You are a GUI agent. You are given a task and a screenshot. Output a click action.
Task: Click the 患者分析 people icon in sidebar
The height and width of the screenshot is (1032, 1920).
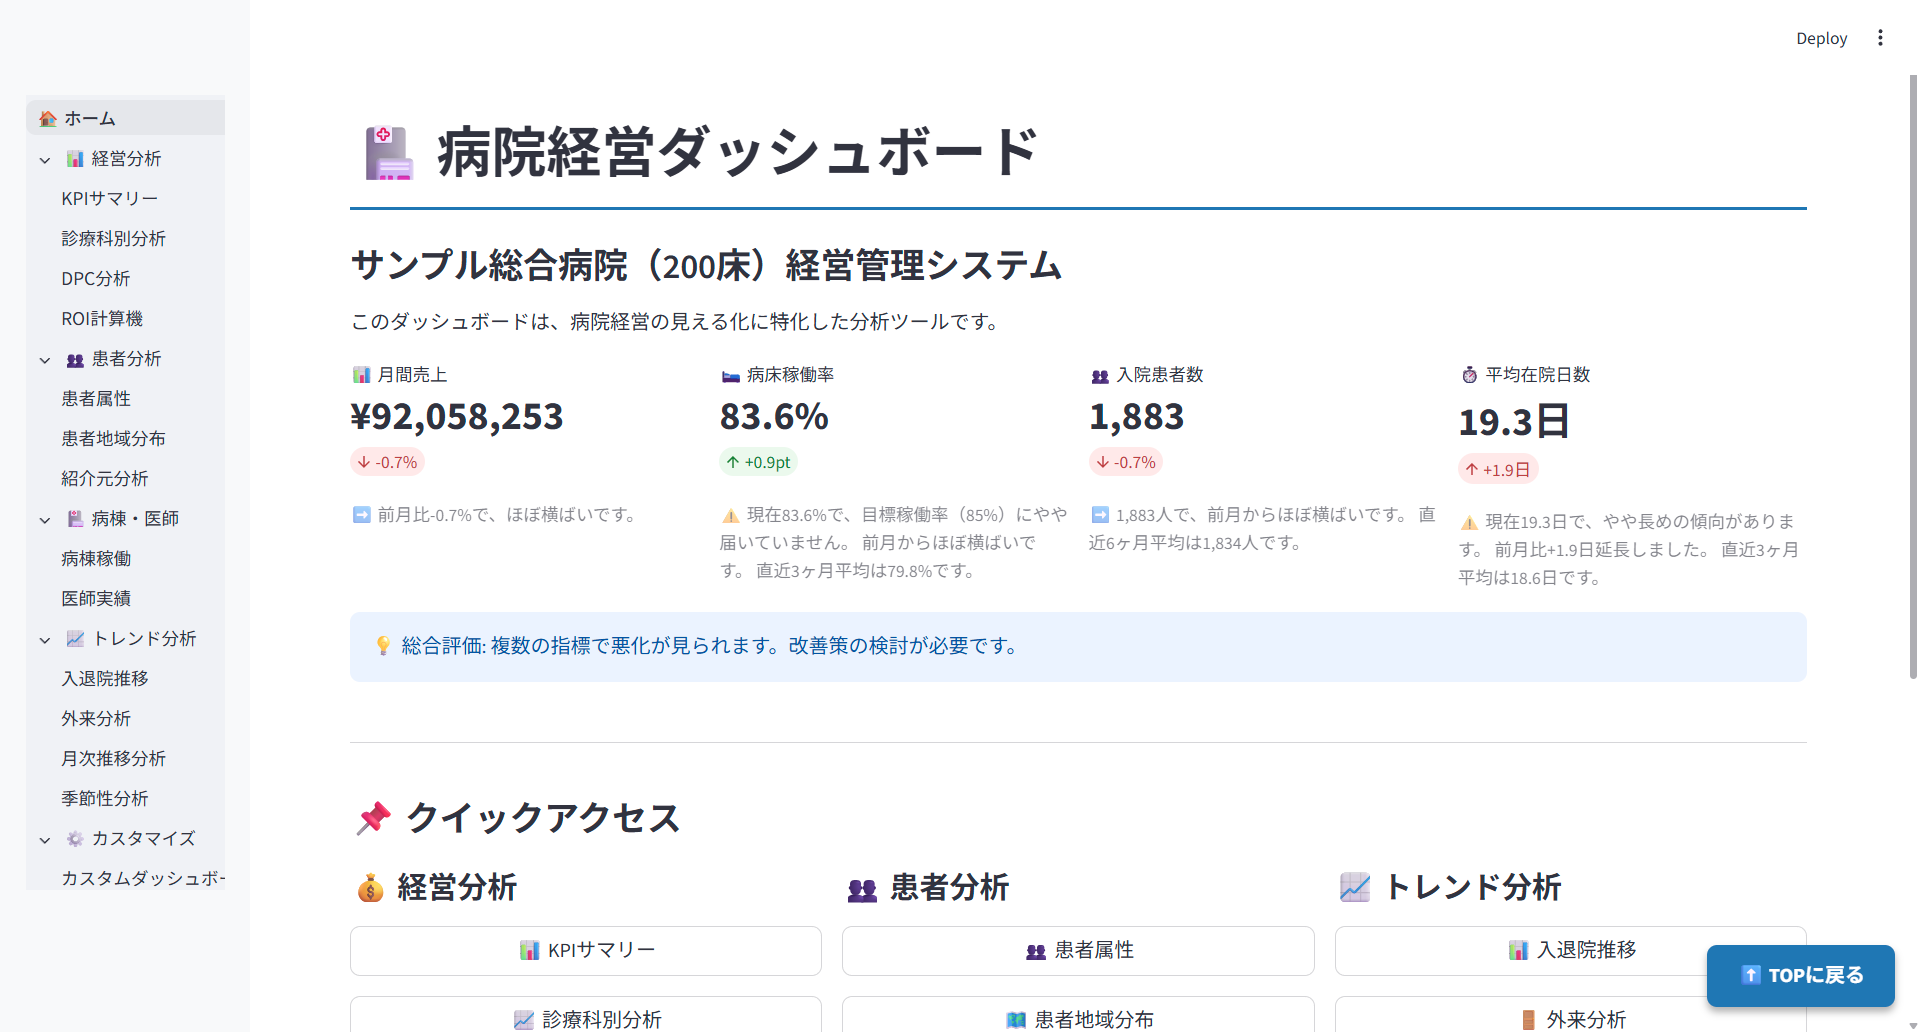pyautogui.click(x=74, y=358)
